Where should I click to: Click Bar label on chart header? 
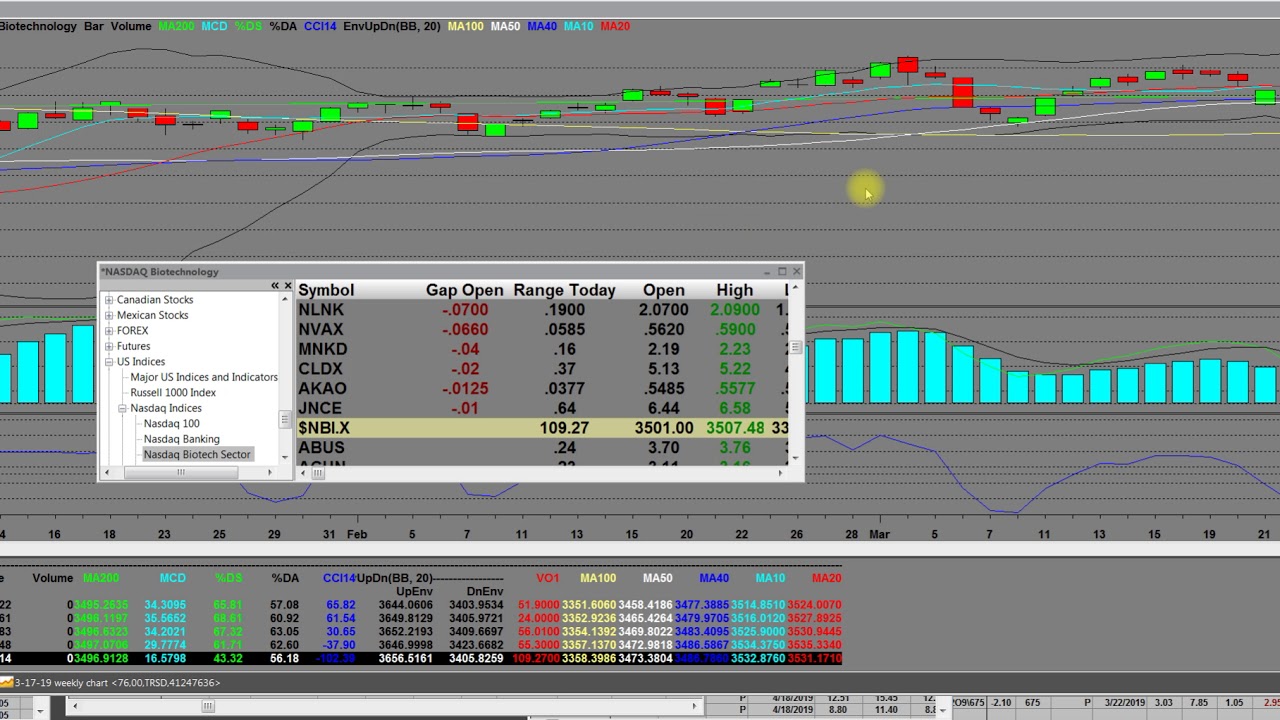click(93, 26)
